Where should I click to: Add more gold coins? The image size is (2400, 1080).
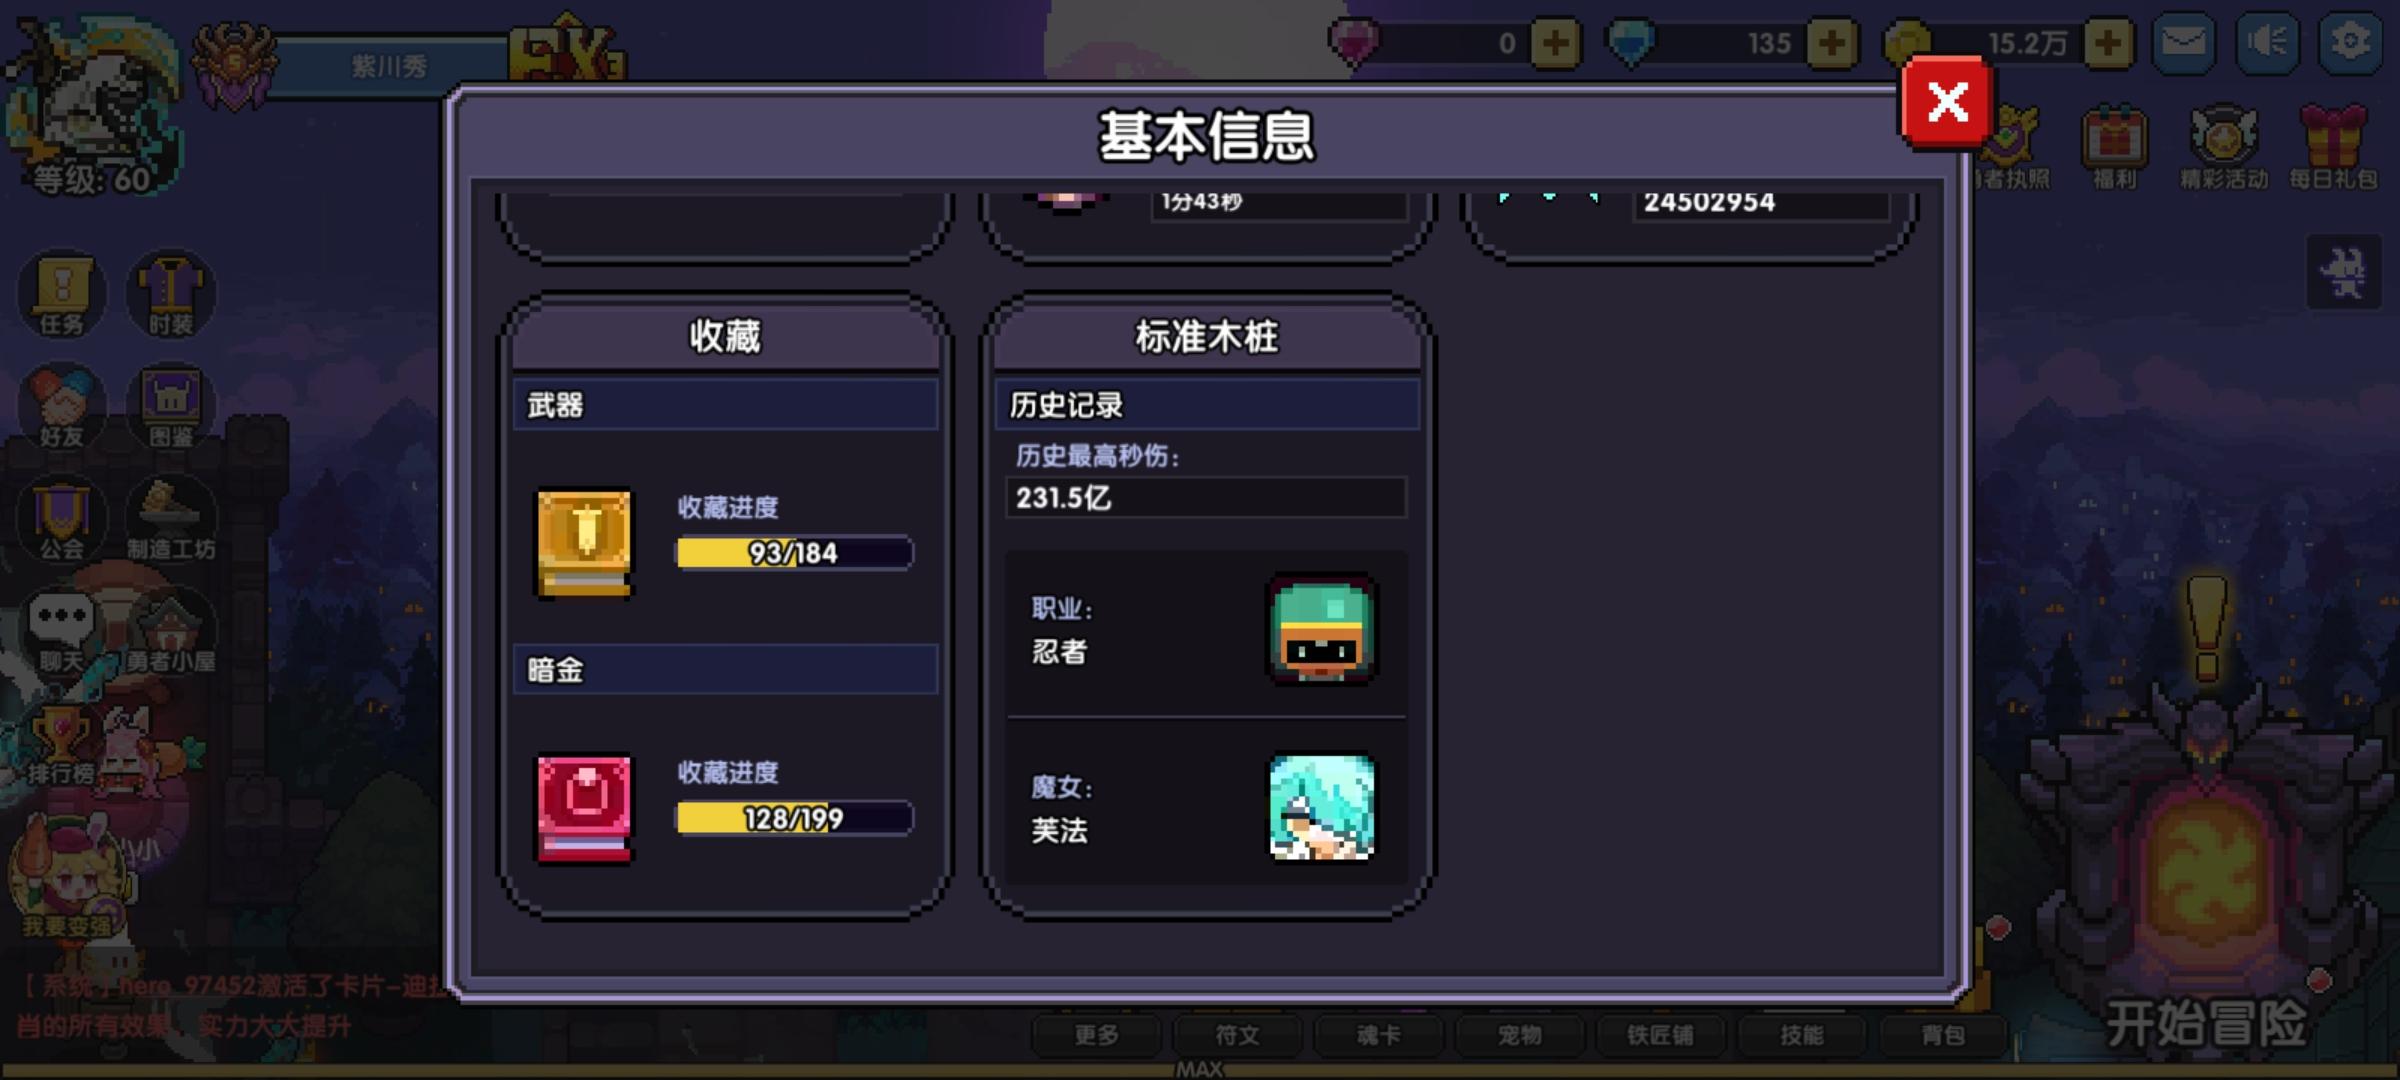[2108, 43]
